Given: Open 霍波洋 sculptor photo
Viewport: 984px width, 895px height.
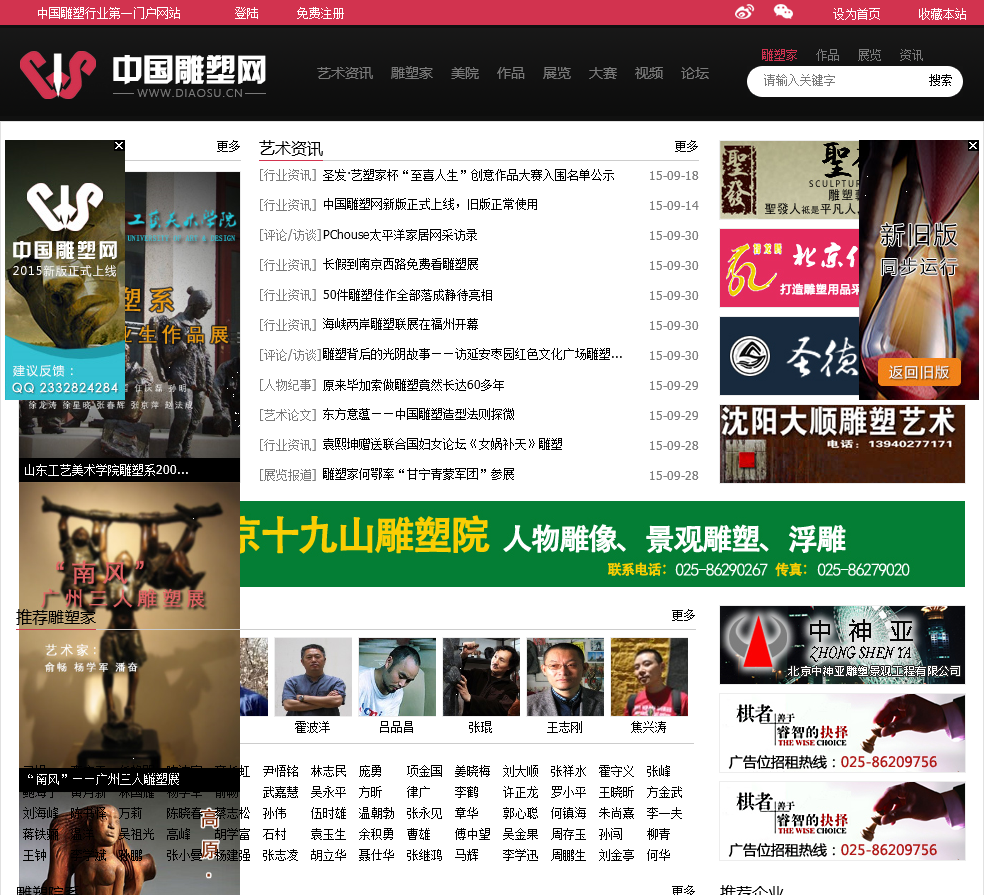Looking at the screenshot, I should click(x=313, y=677).
